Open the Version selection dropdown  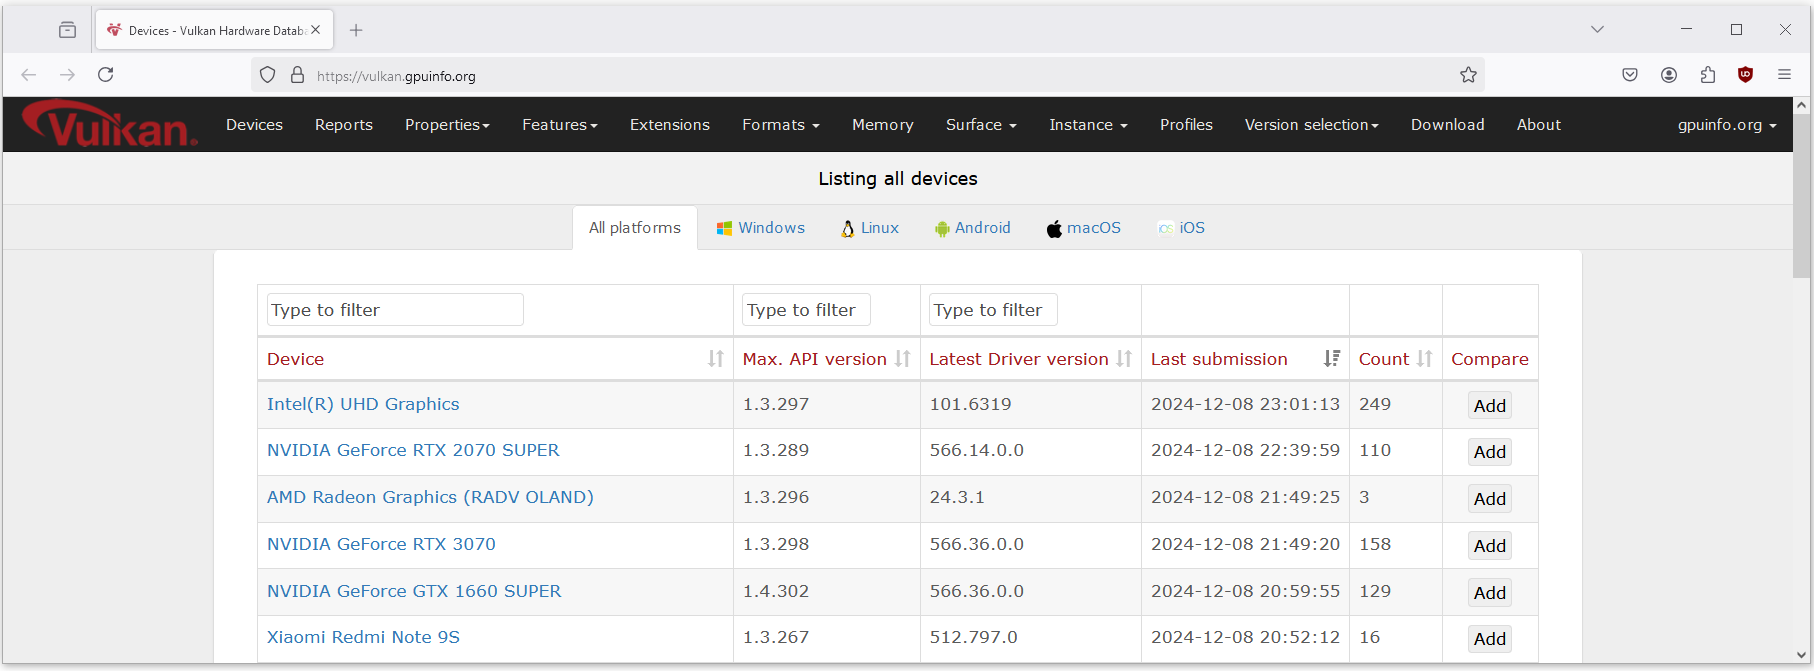pos(1312,125)
